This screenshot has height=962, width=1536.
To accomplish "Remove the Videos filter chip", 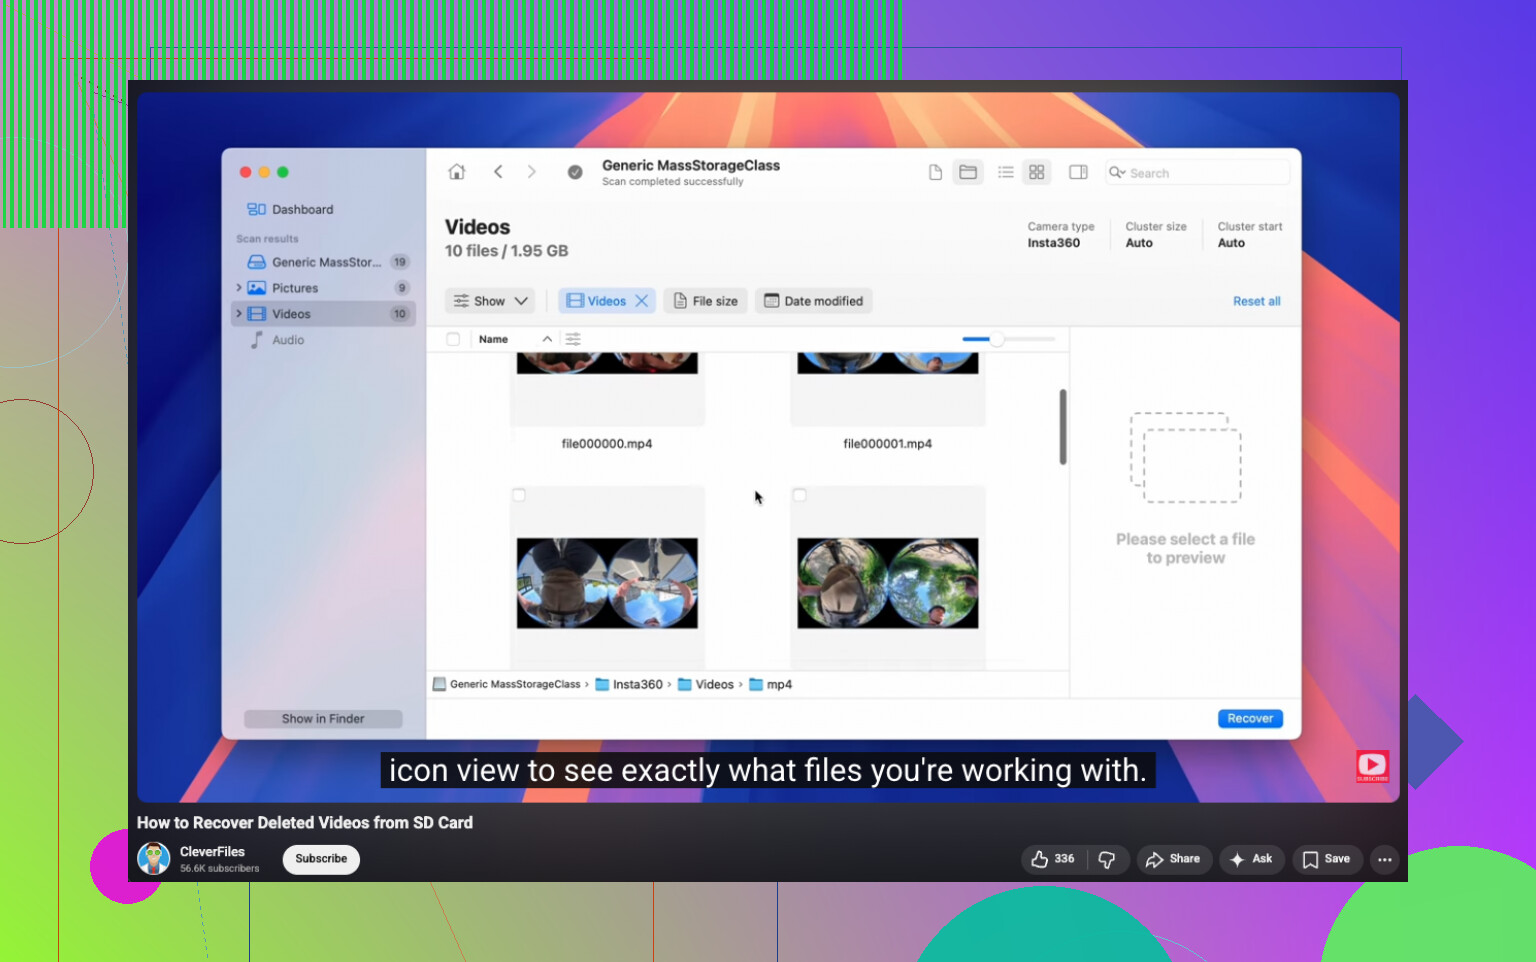I will click(642, 301).
